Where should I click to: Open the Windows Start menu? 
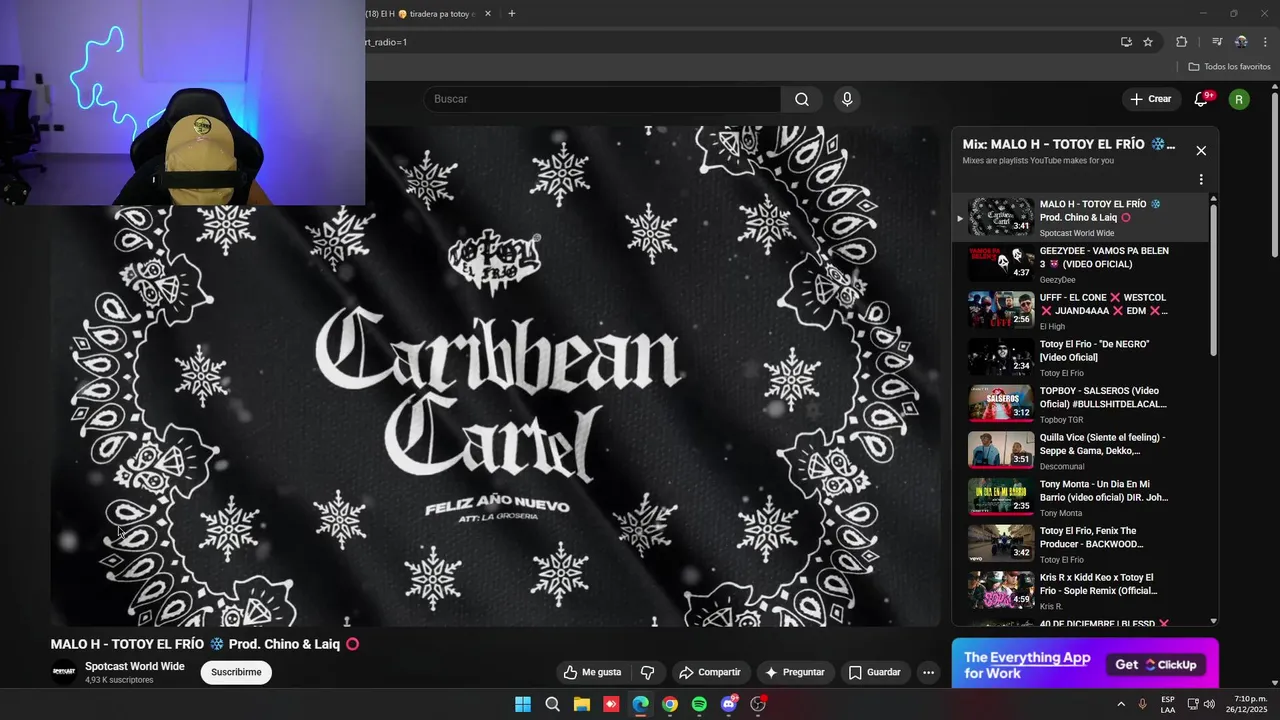coord(523,704)
